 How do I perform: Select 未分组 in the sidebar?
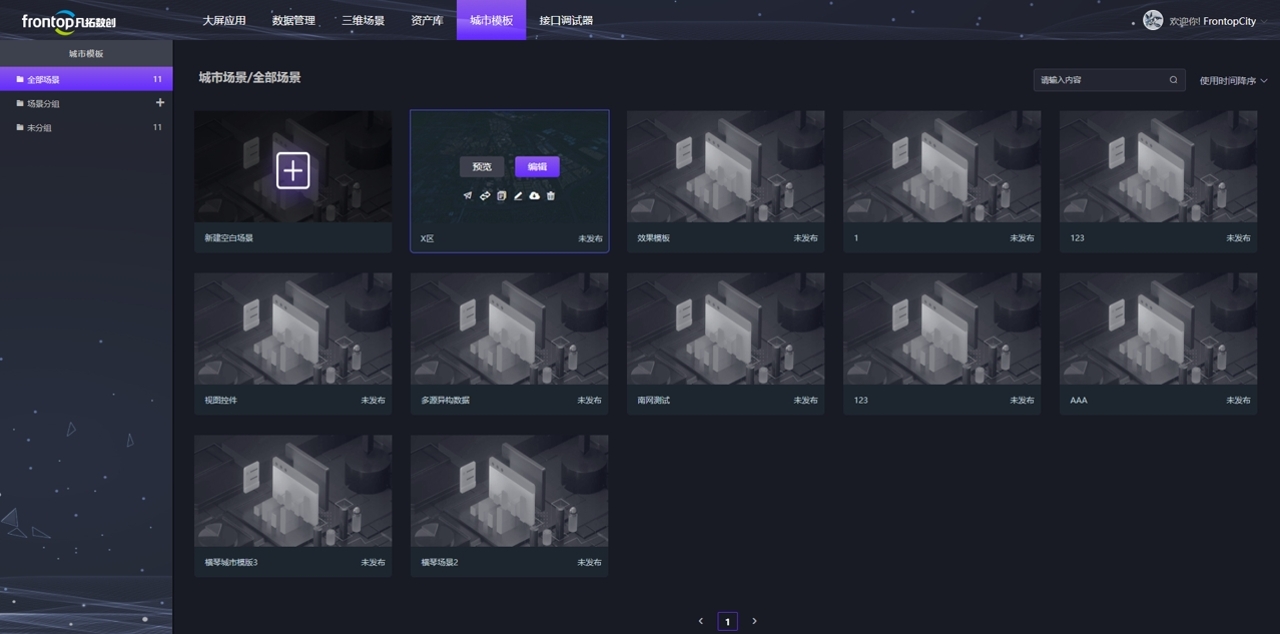(x=40, y=128)
